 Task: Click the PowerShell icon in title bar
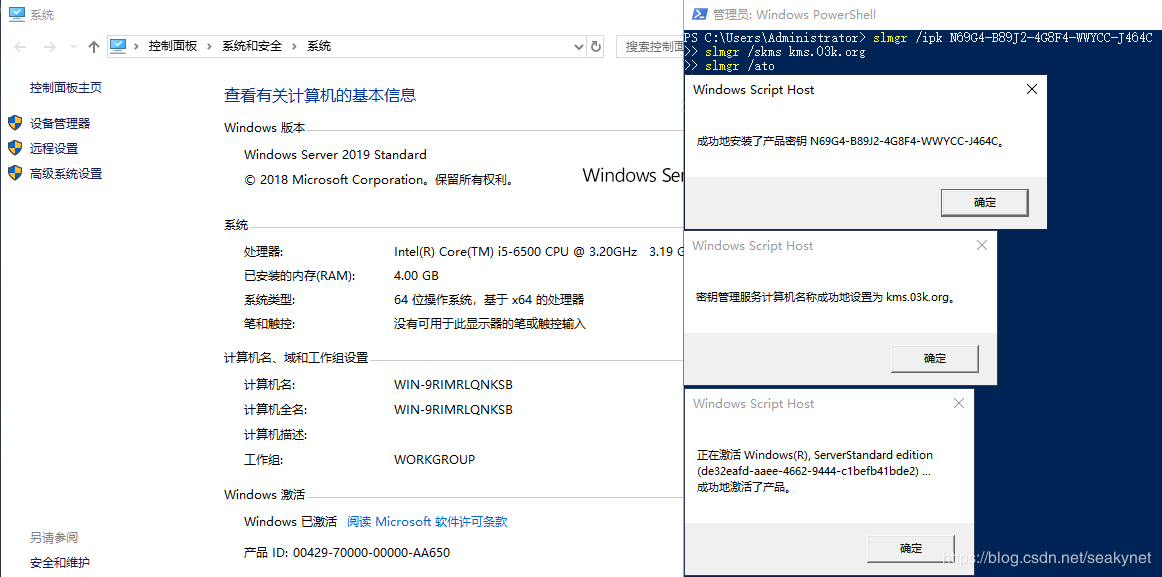pyautogui.click(x=698, y=14)
